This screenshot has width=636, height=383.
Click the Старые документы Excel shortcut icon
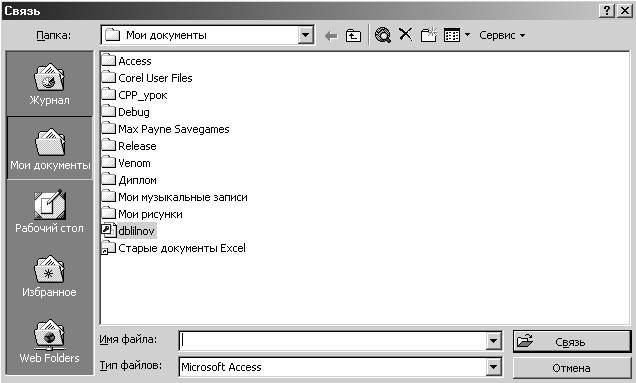[108, 248]
